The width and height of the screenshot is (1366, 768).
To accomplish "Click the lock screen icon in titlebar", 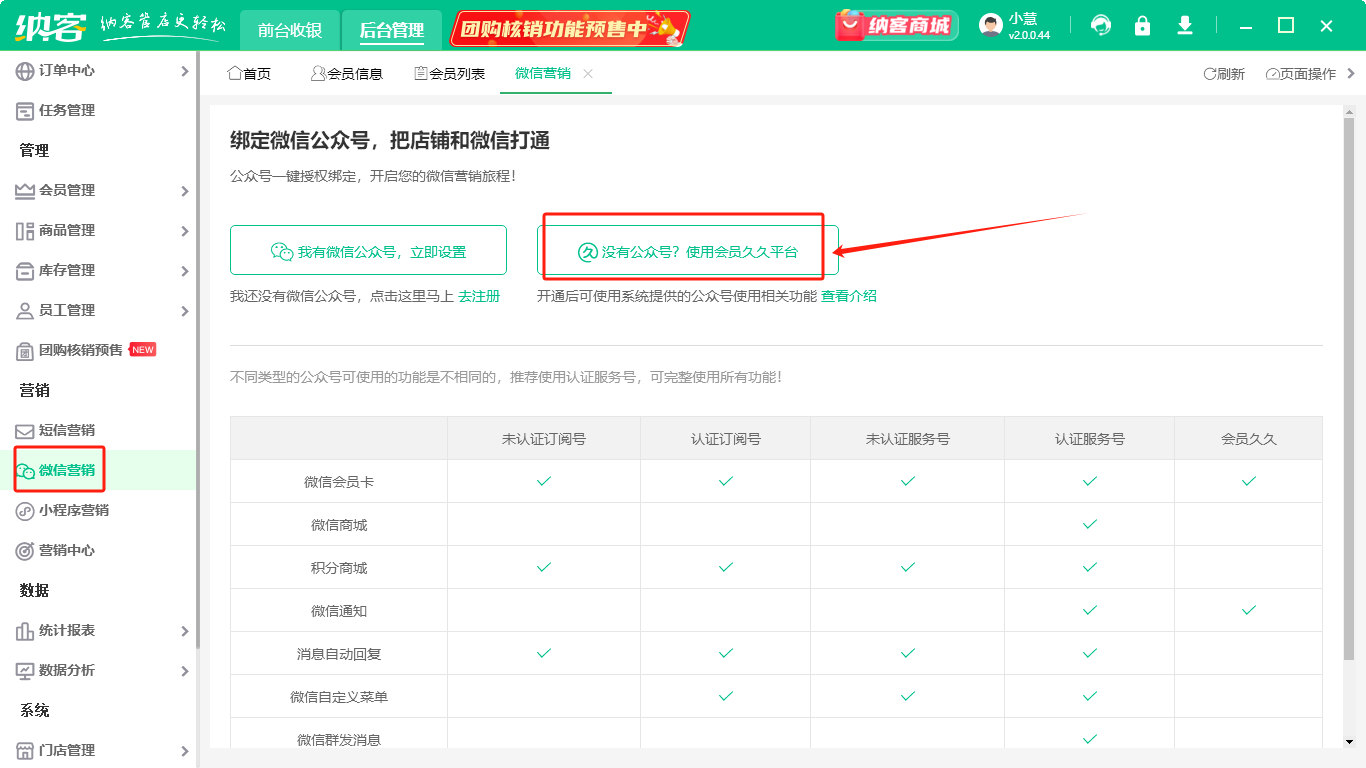I will click(1143, 25).
